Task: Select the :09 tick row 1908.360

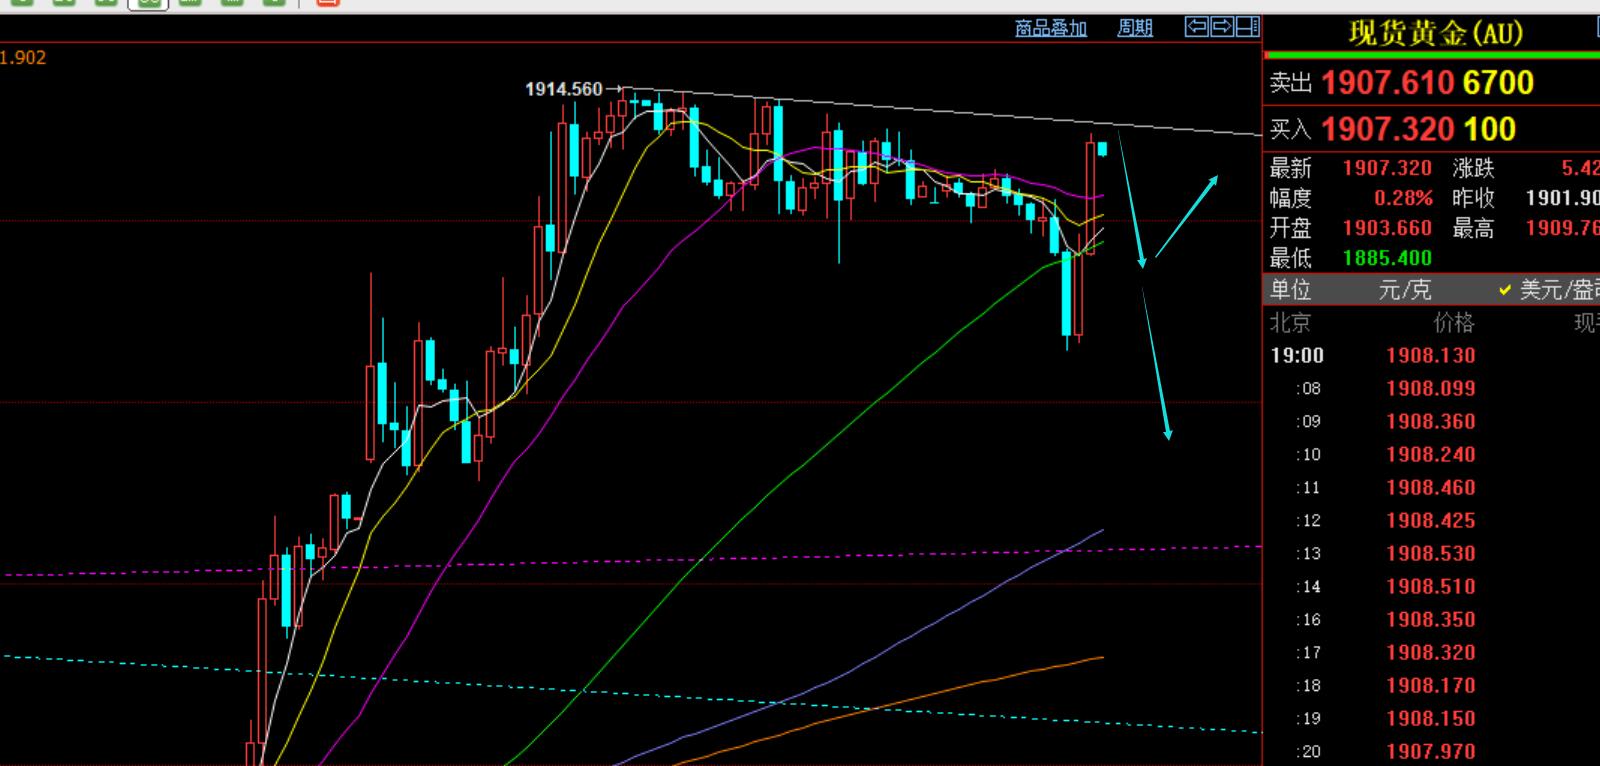Action: tap(1431, 422)
